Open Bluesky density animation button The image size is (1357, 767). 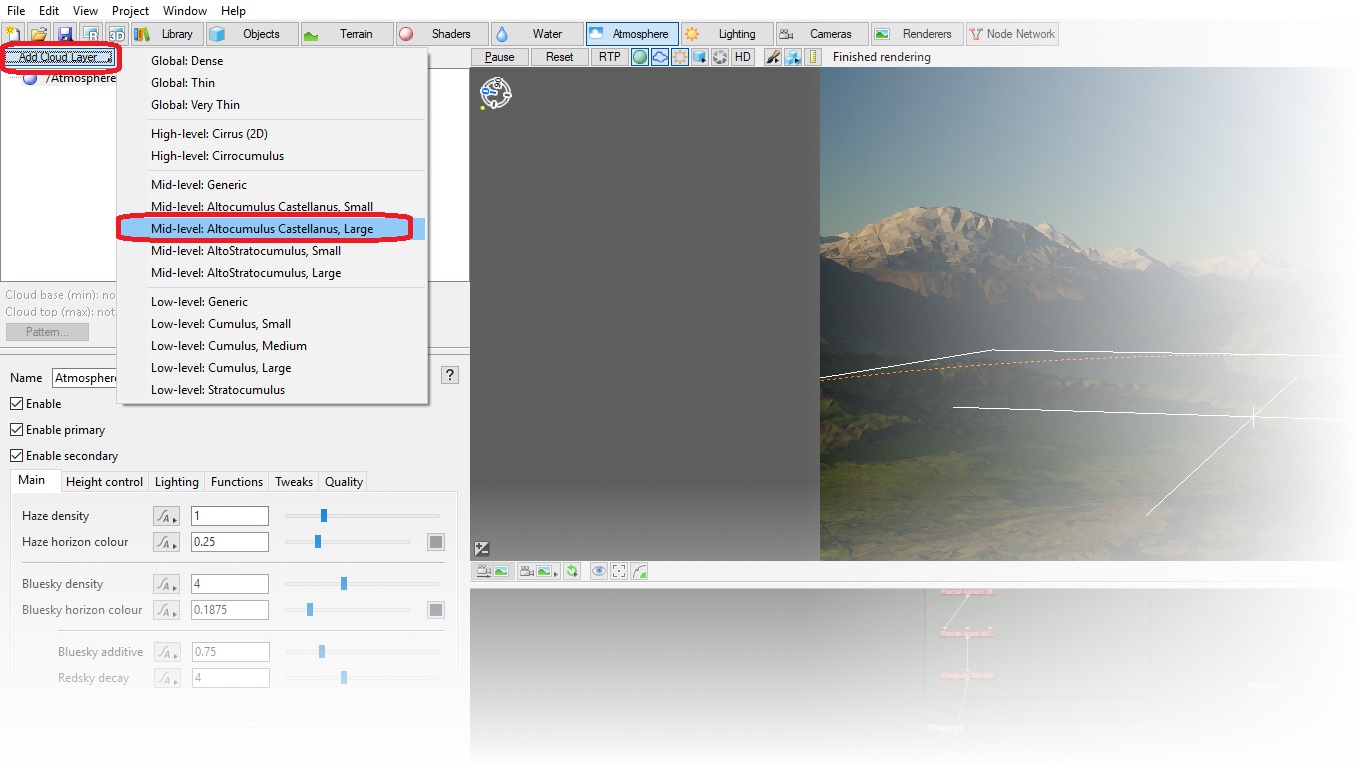(x=166, y=584)
